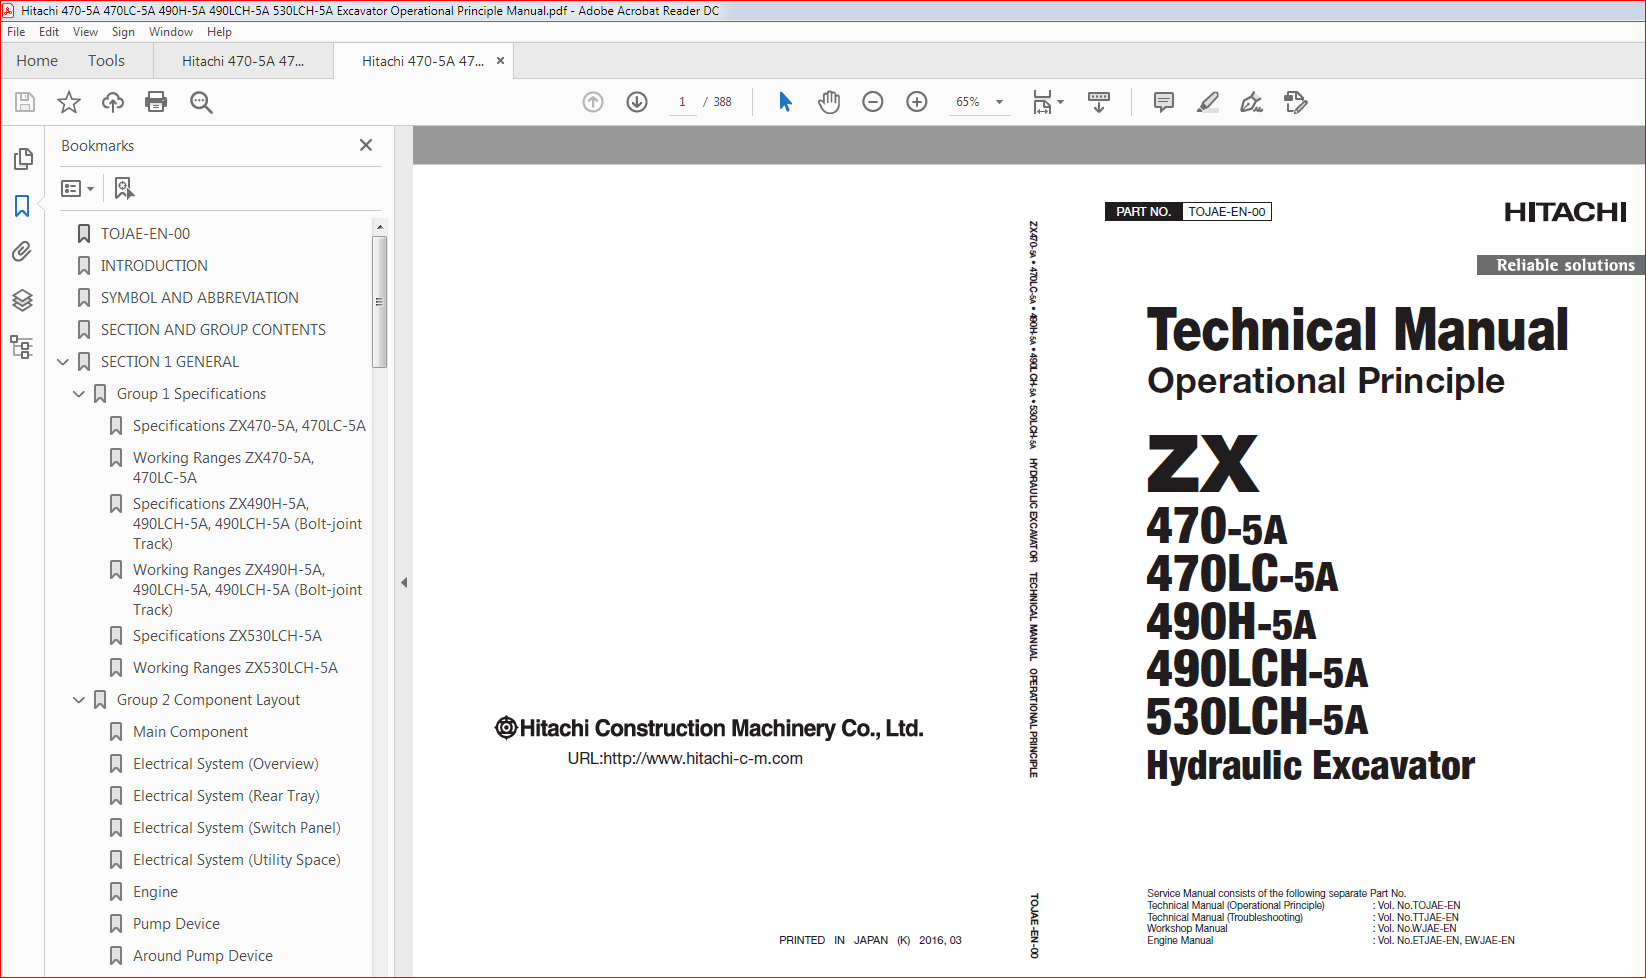The image size is (1646, 978).
Task: Open the File menu
Action: click(x=16, y=32)
